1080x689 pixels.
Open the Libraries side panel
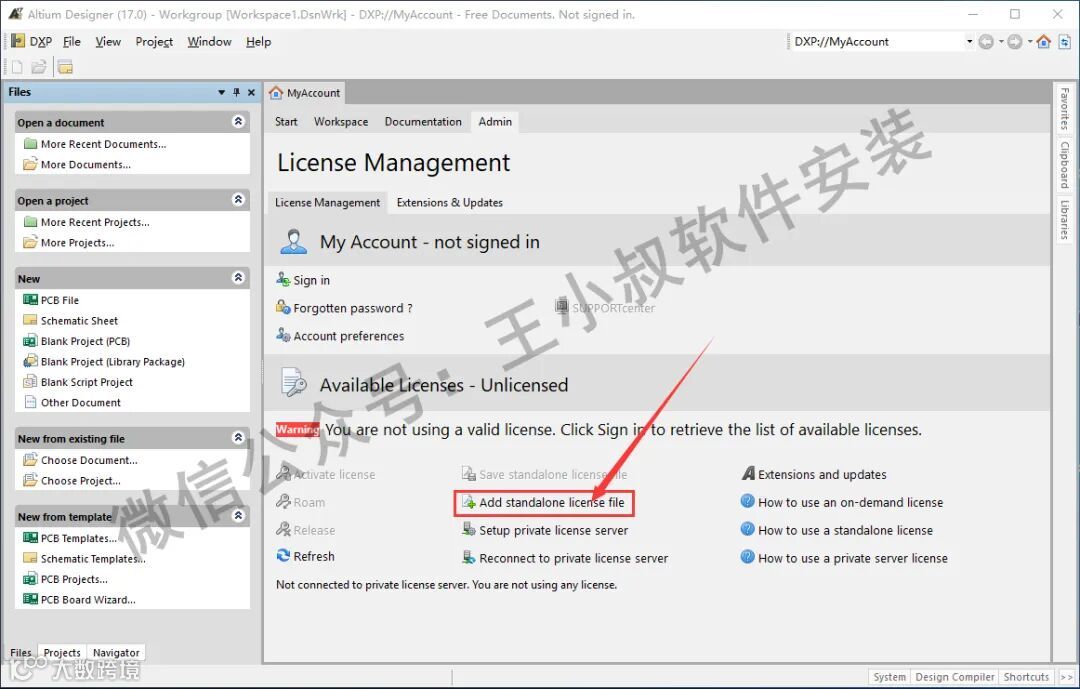tap(1064, 220)
